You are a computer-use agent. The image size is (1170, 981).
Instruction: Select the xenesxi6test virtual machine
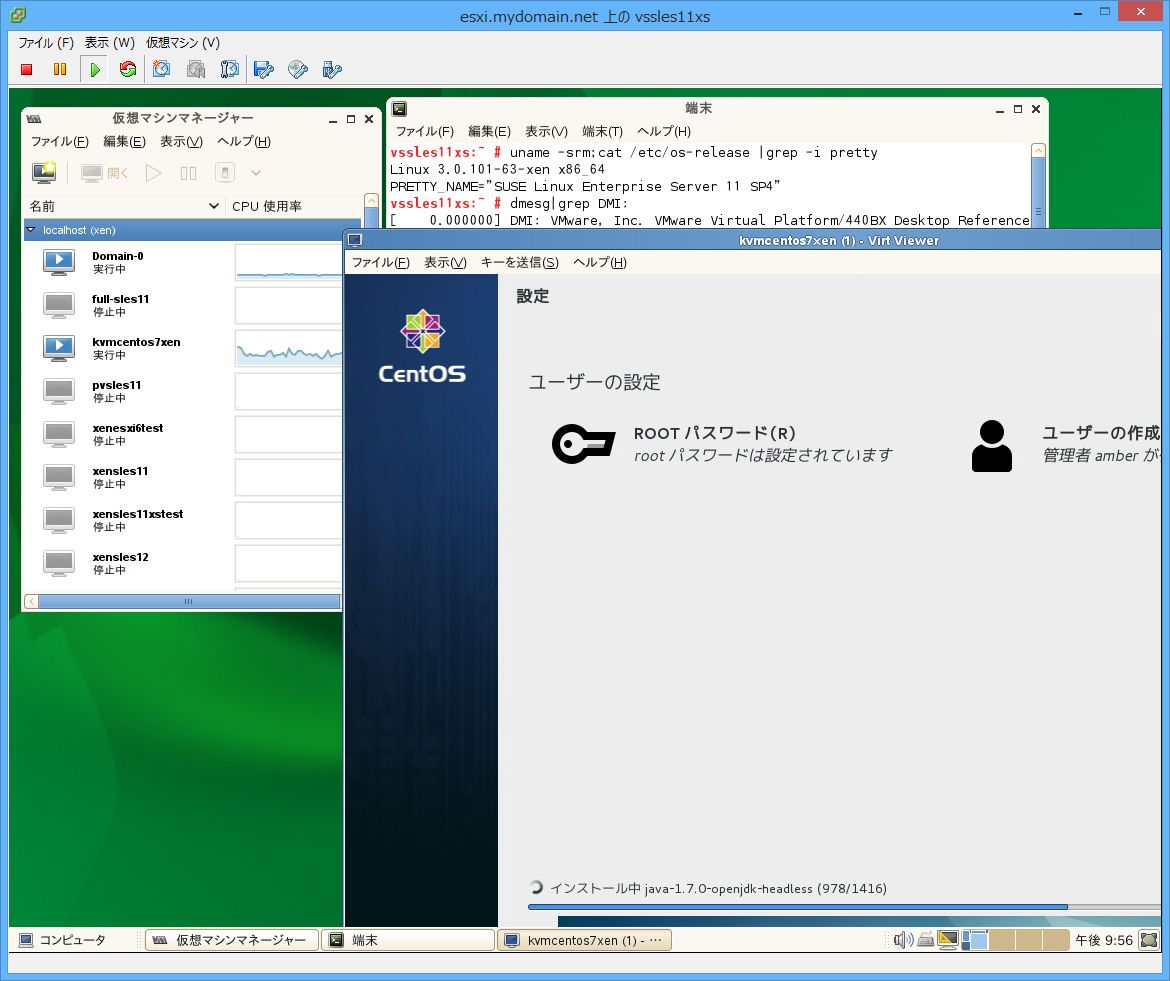point(183,434)
